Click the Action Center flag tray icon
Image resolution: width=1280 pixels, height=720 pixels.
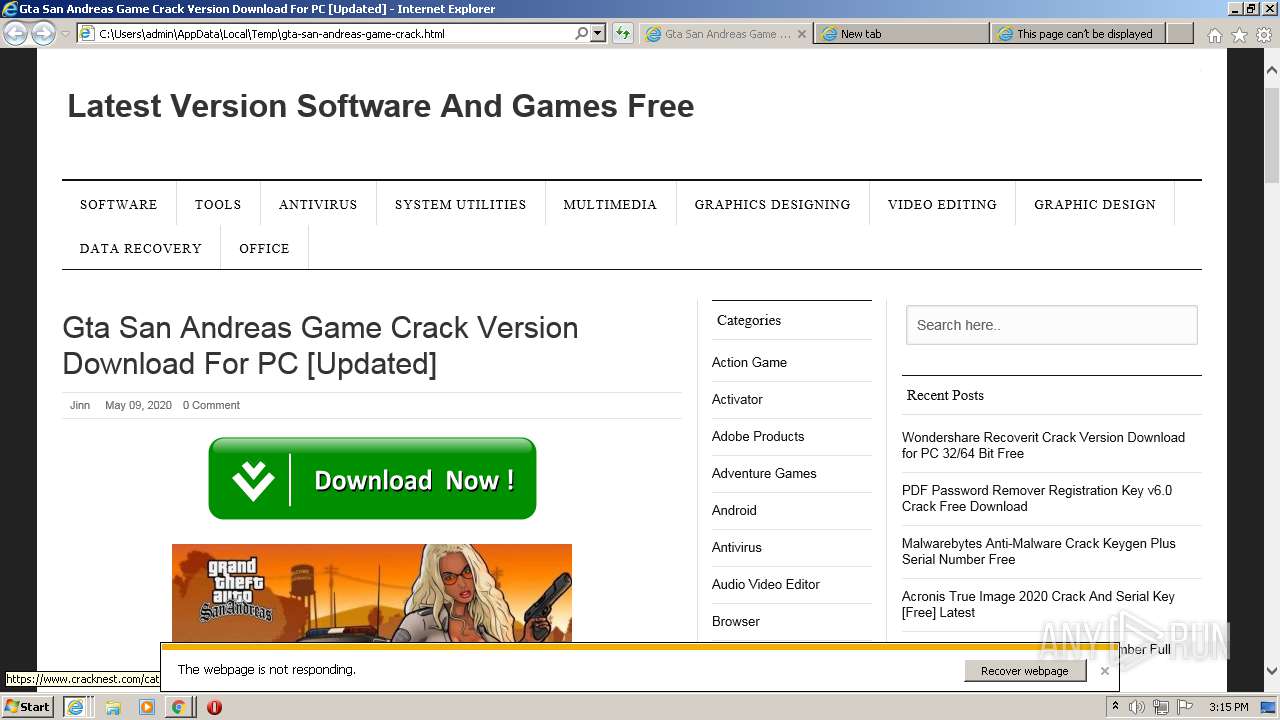pos(1185,707)
